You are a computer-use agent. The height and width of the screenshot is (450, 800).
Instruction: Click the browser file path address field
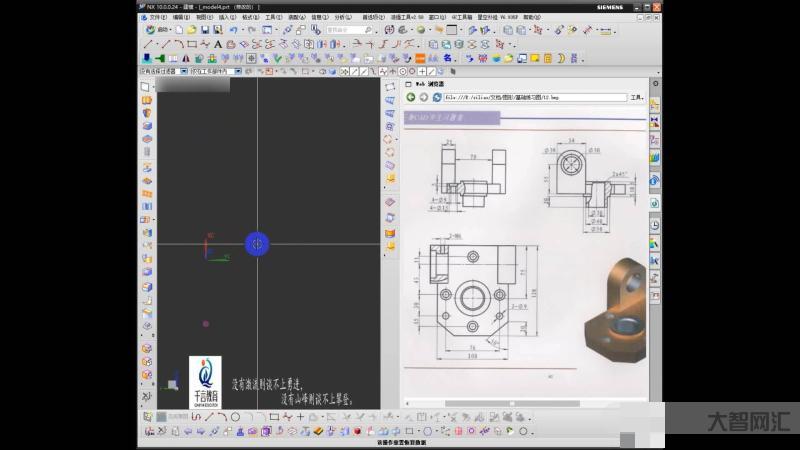(x=530, y=98)
